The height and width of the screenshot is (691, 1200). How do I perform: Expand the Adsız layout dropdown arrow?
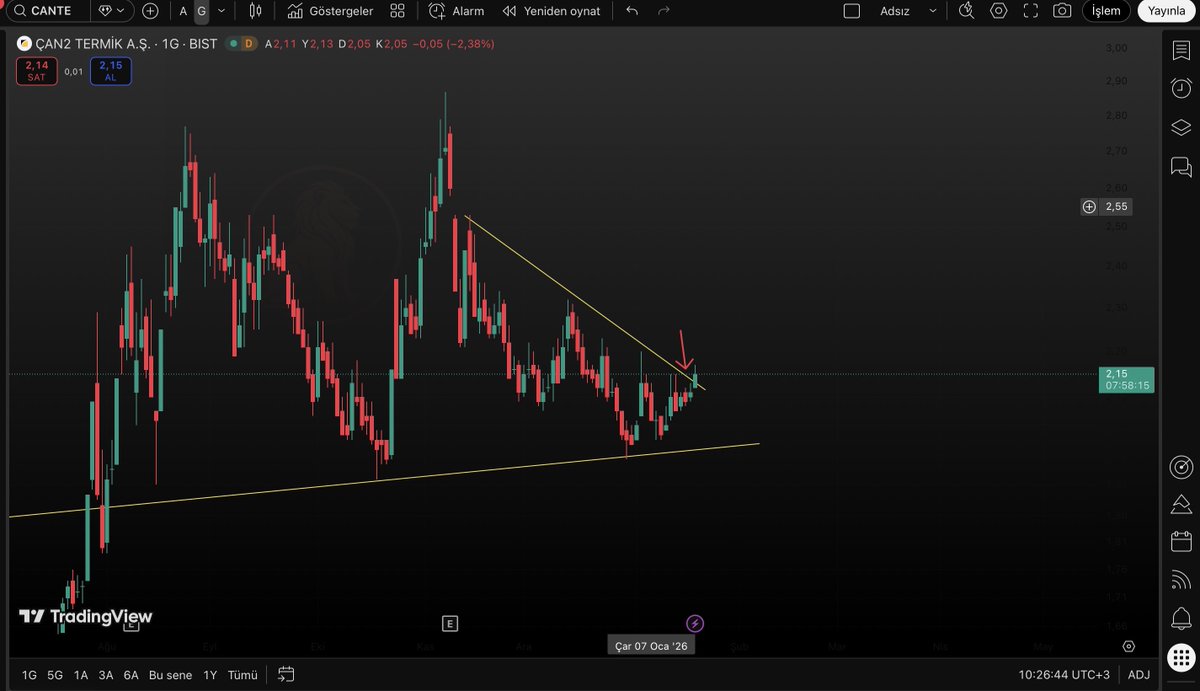(933, 11)
